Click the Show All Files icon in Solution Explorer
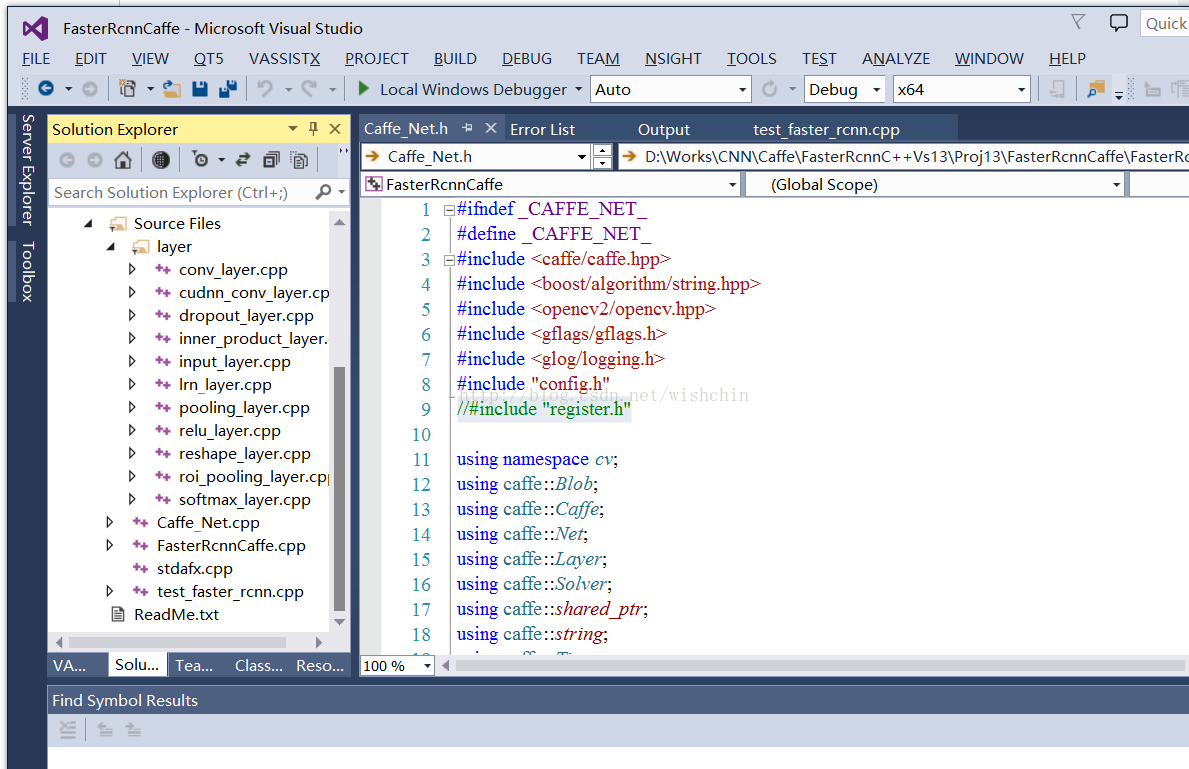The width and height of the screenshot is (1189, 769). pos(300,160)
